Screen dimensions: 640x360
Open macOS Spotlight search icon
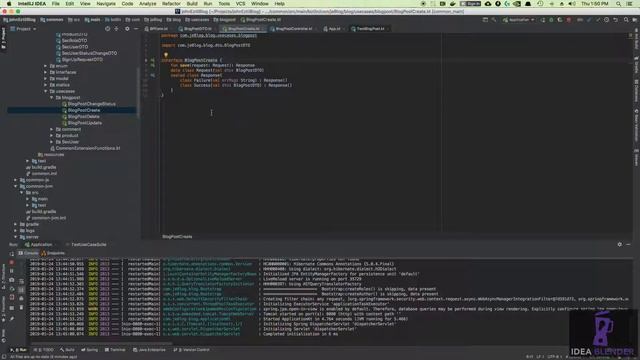pyautogui.click(x=619, y=4)
